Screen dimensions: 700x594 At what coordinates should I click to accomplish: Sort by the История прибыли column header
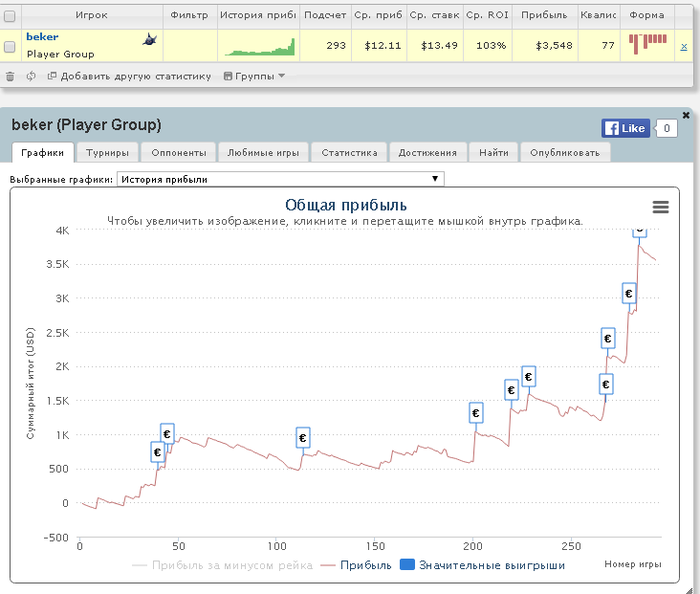(258, 16)
